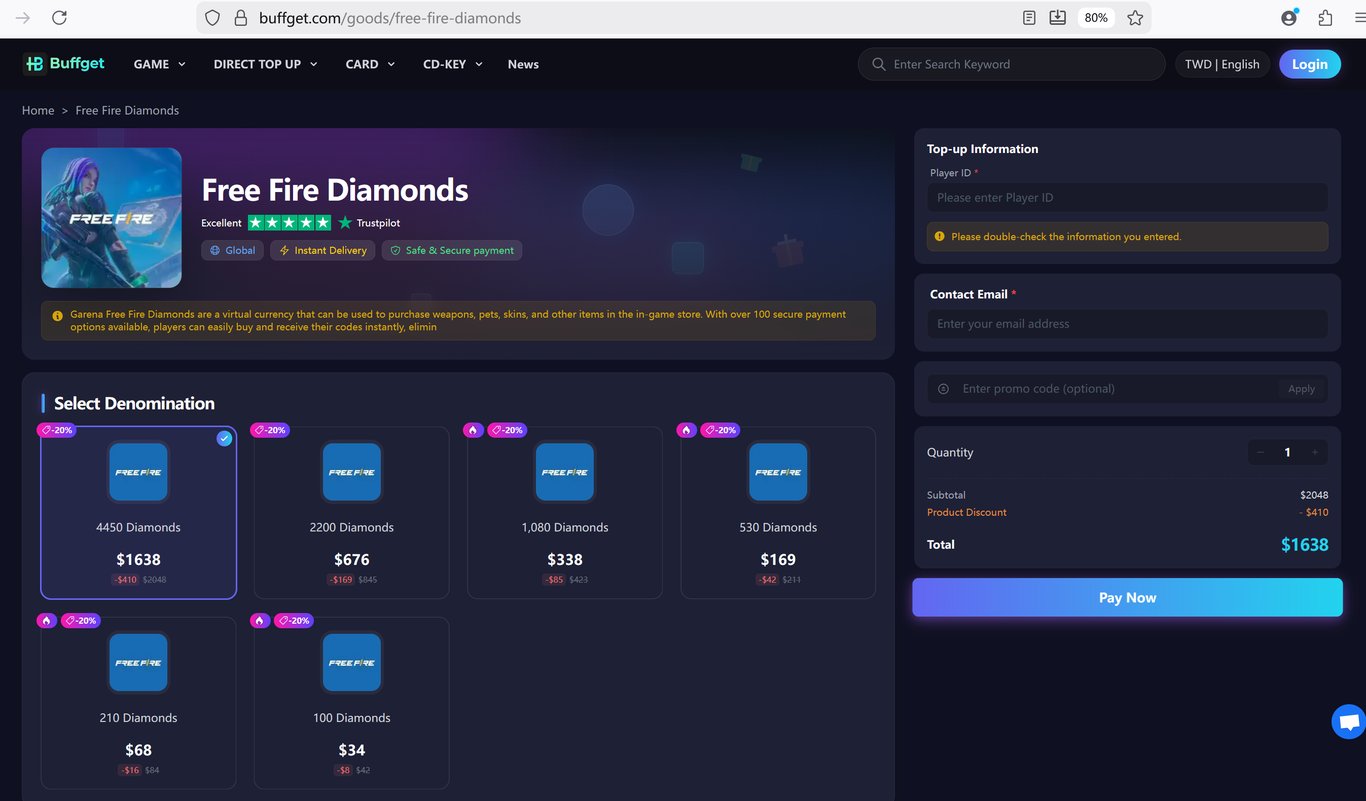Click the hot flame badge on 530 Diamonds
The height and width of the screenshot is (801, 1366).
point(686,430)
